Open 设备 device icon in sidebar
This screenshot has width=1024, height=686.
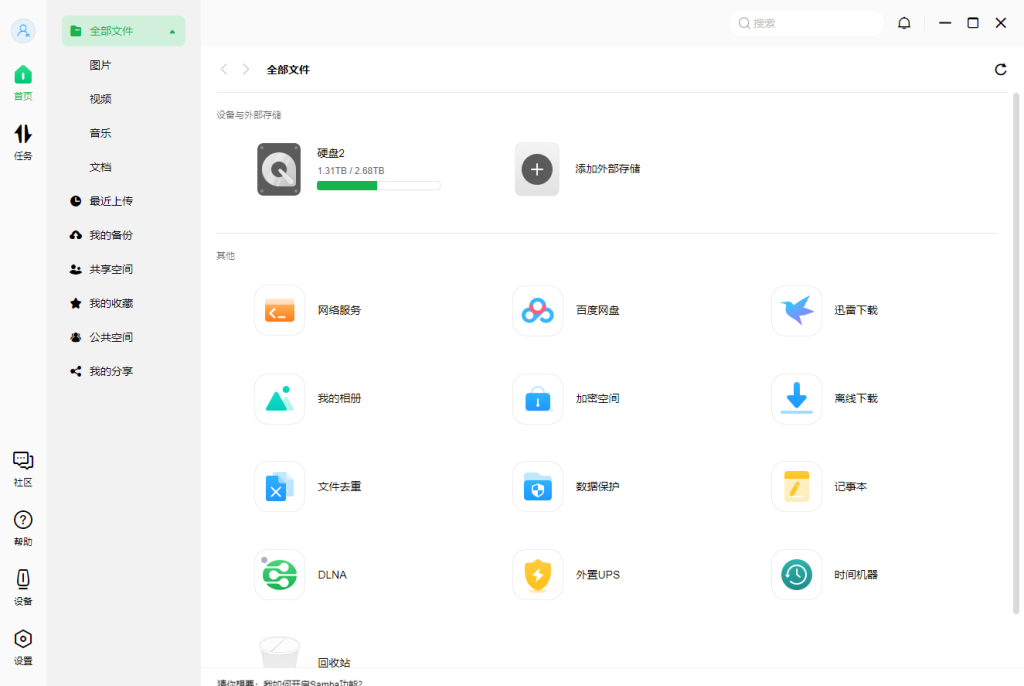[23, 588]
